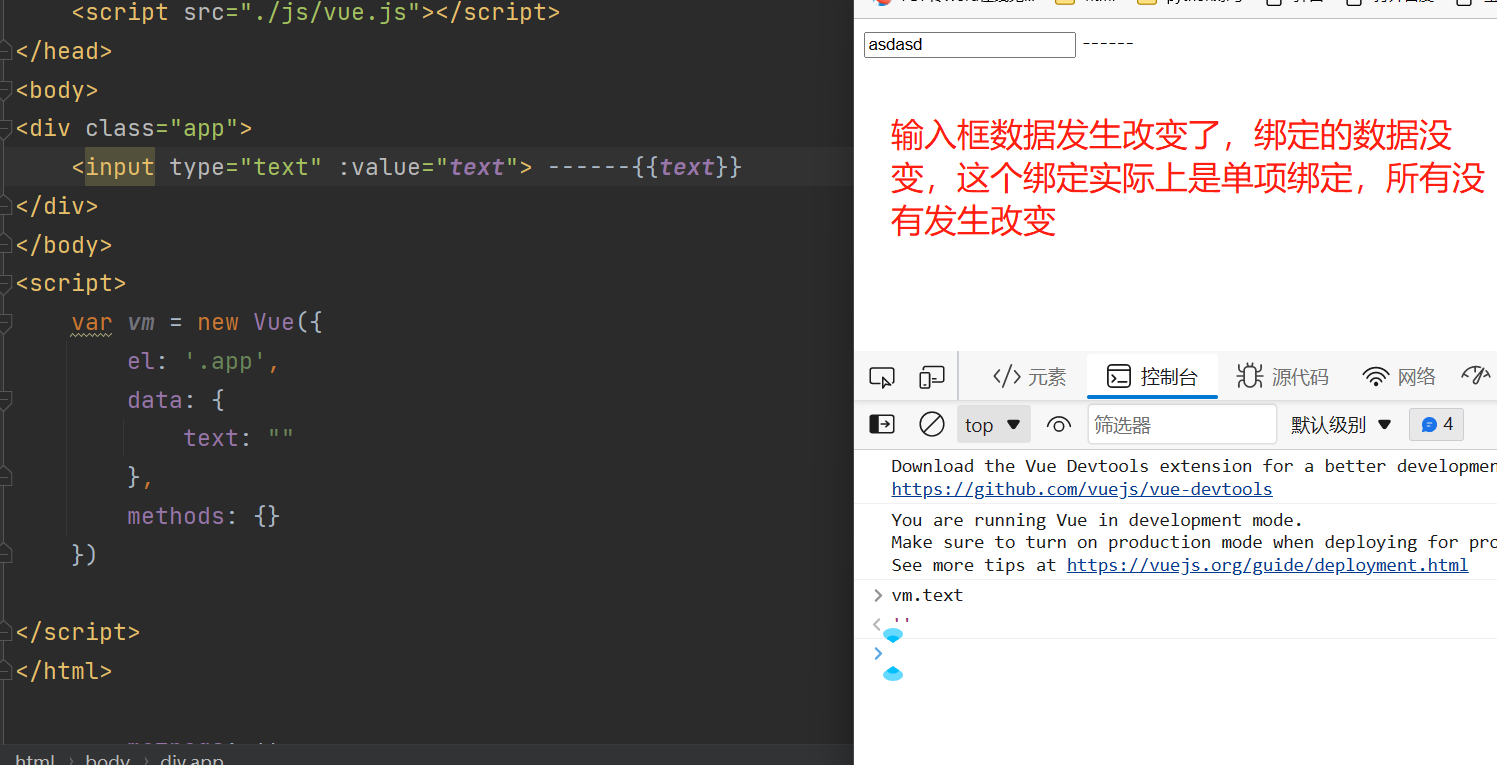This screenshot has width=1497, height=765.
Task: Click the data: { line
Action: pos(176,400)
